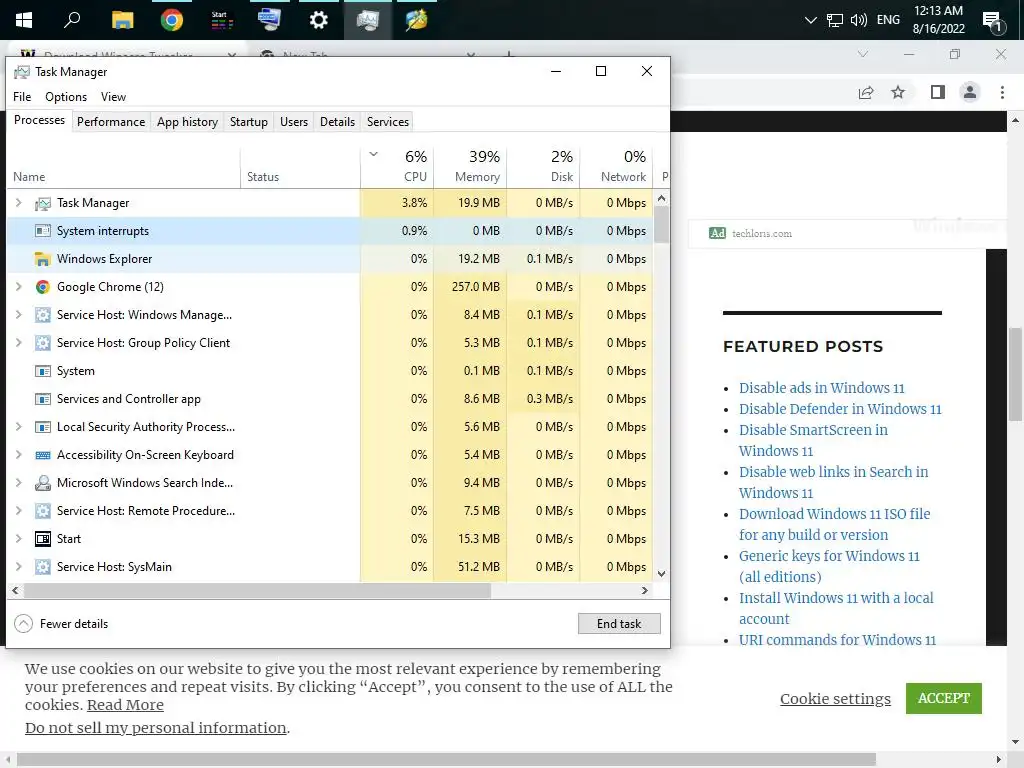Open URI commands for Windows 11 link
The height and width of the screenshot is (768, 1024).
[x=837, y=640]
